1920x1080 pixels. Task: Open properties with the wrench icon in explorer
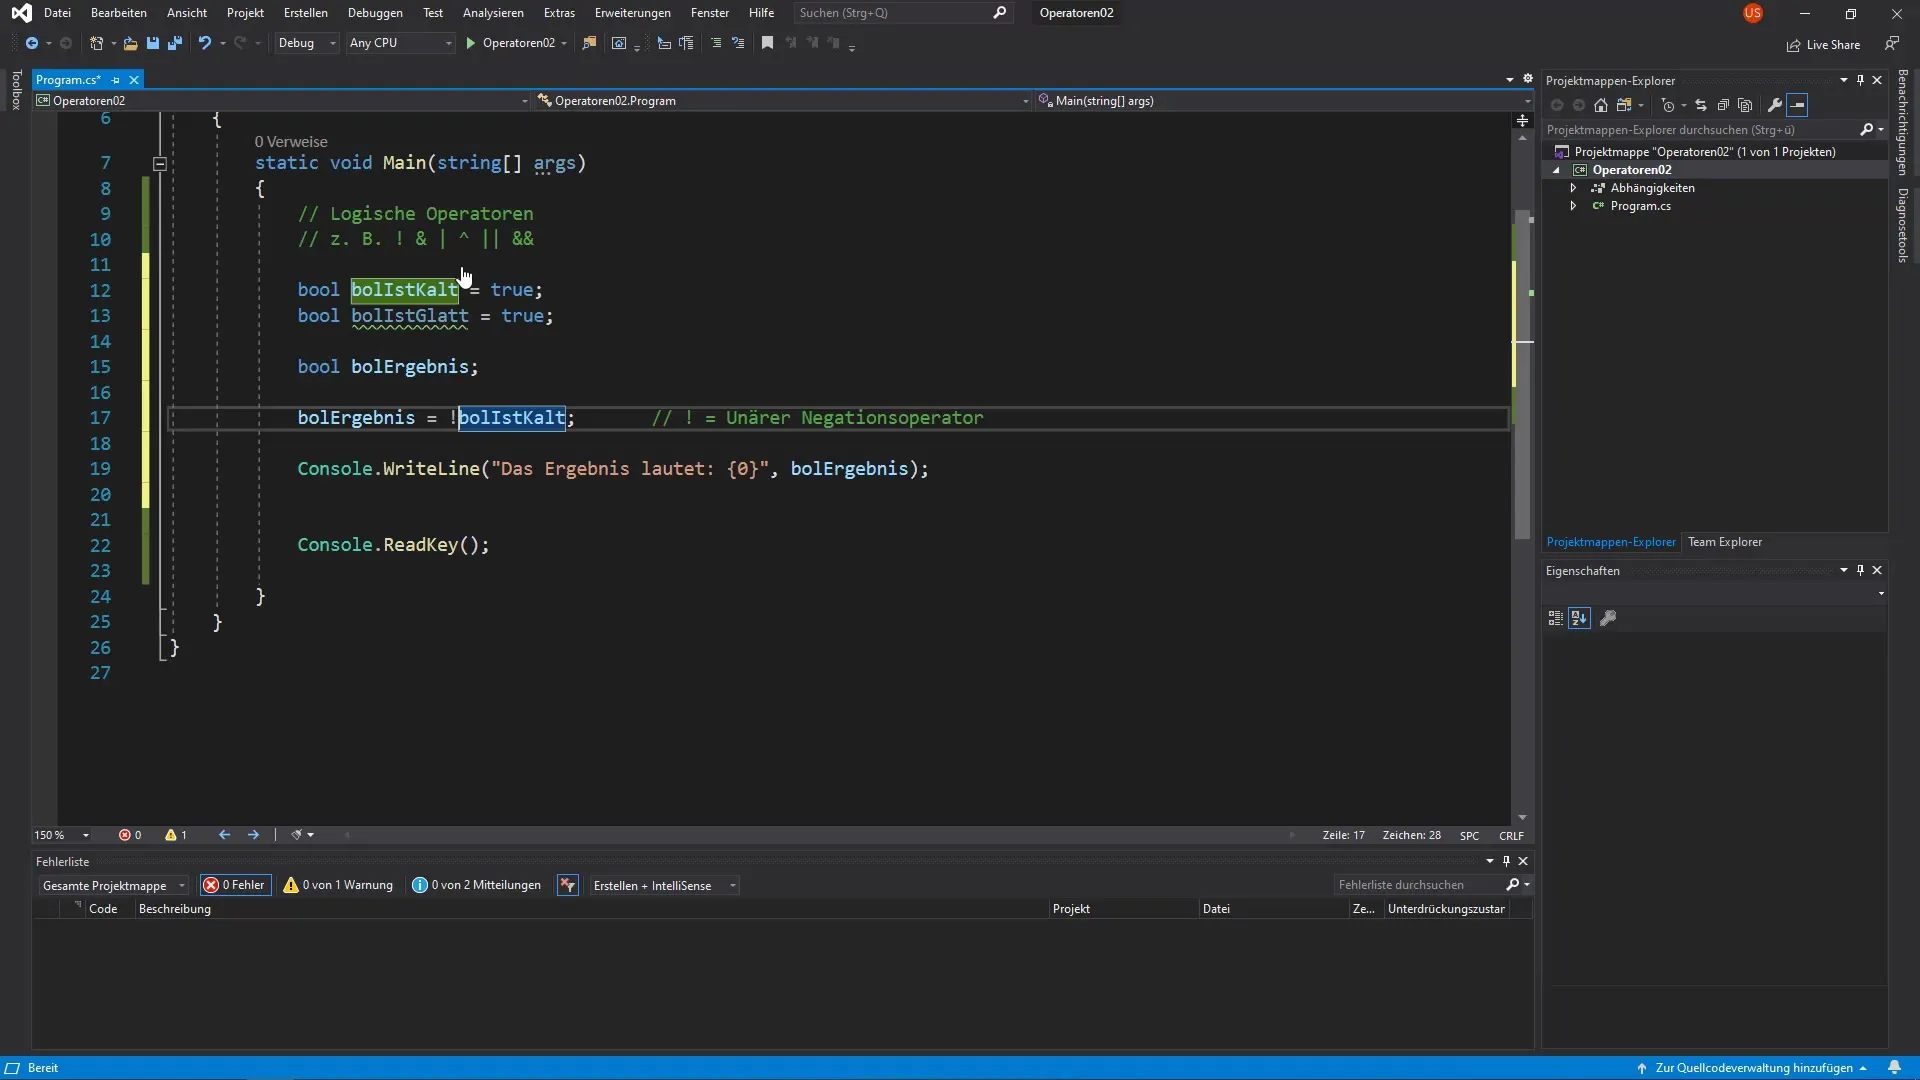(x=1775, y=105)
